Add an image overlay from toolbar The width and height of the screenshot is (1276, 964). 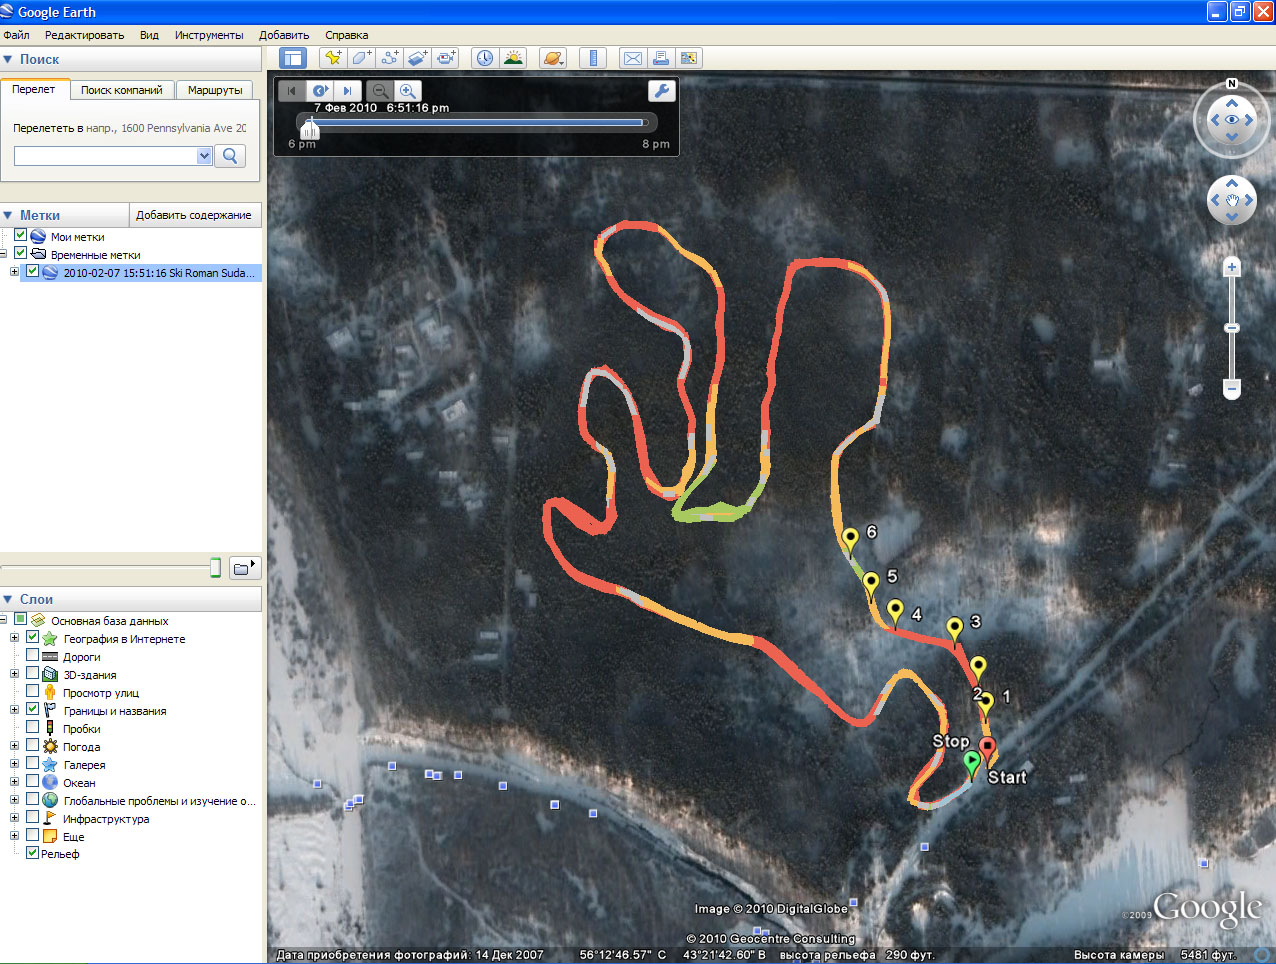417,58
